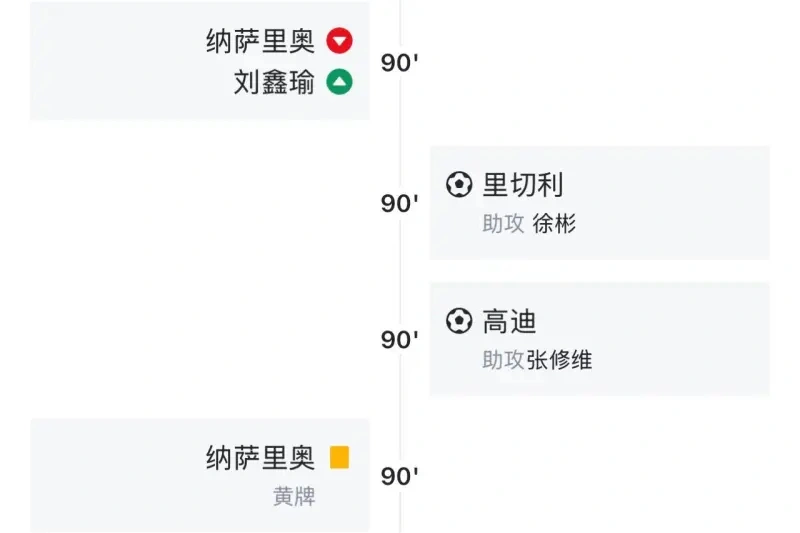Click the 90' marker beside 里切利 goal
This screenshot has width=800, height=533.
tap(399, 204)
